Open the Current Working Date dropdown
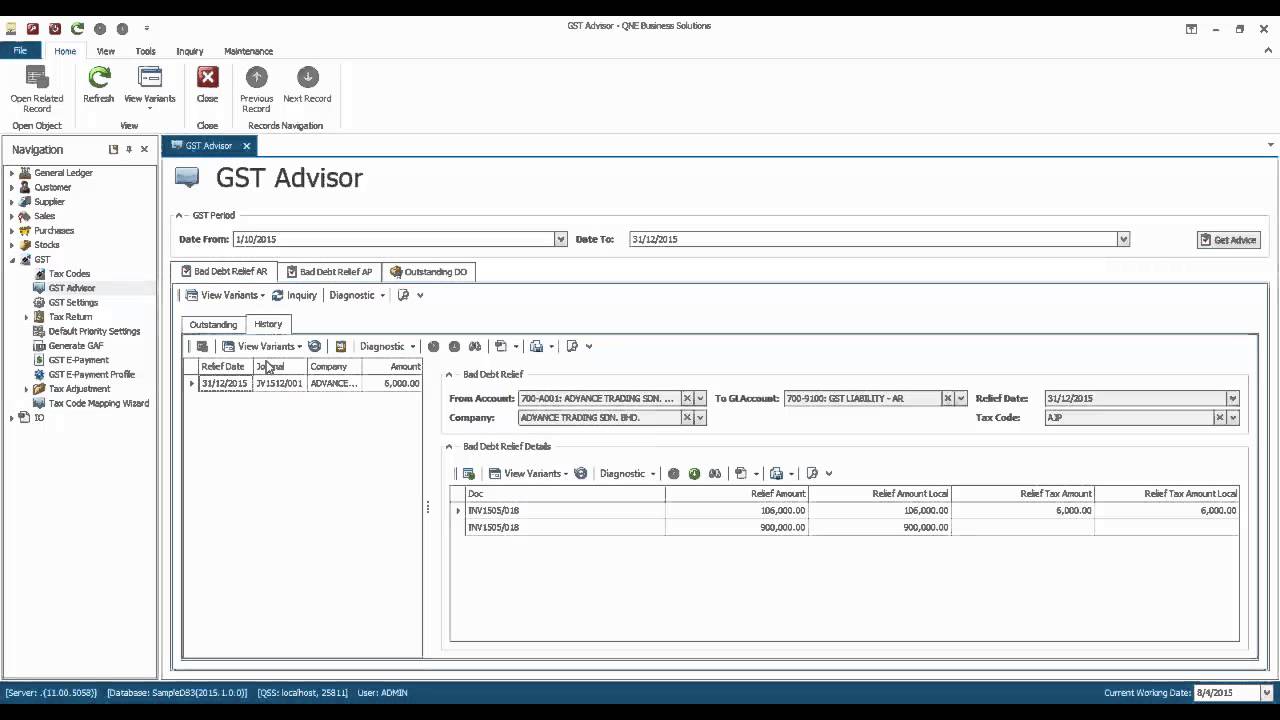 (1267, 692)
